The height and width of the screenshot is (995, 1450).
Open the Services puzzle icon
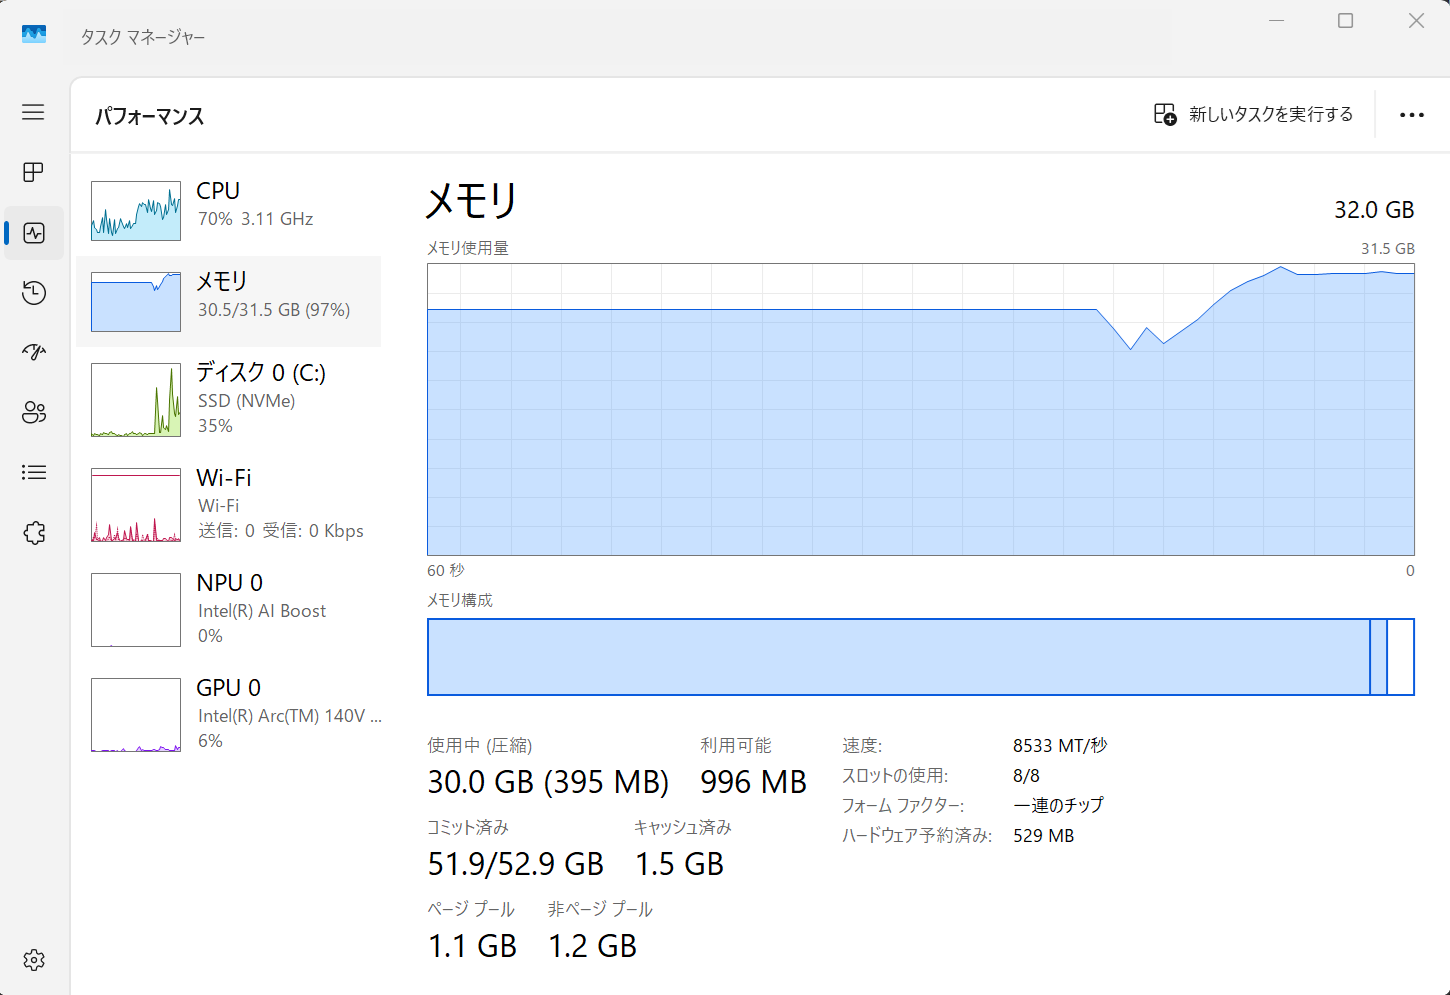pyautogui.click(x=34, y=532)
